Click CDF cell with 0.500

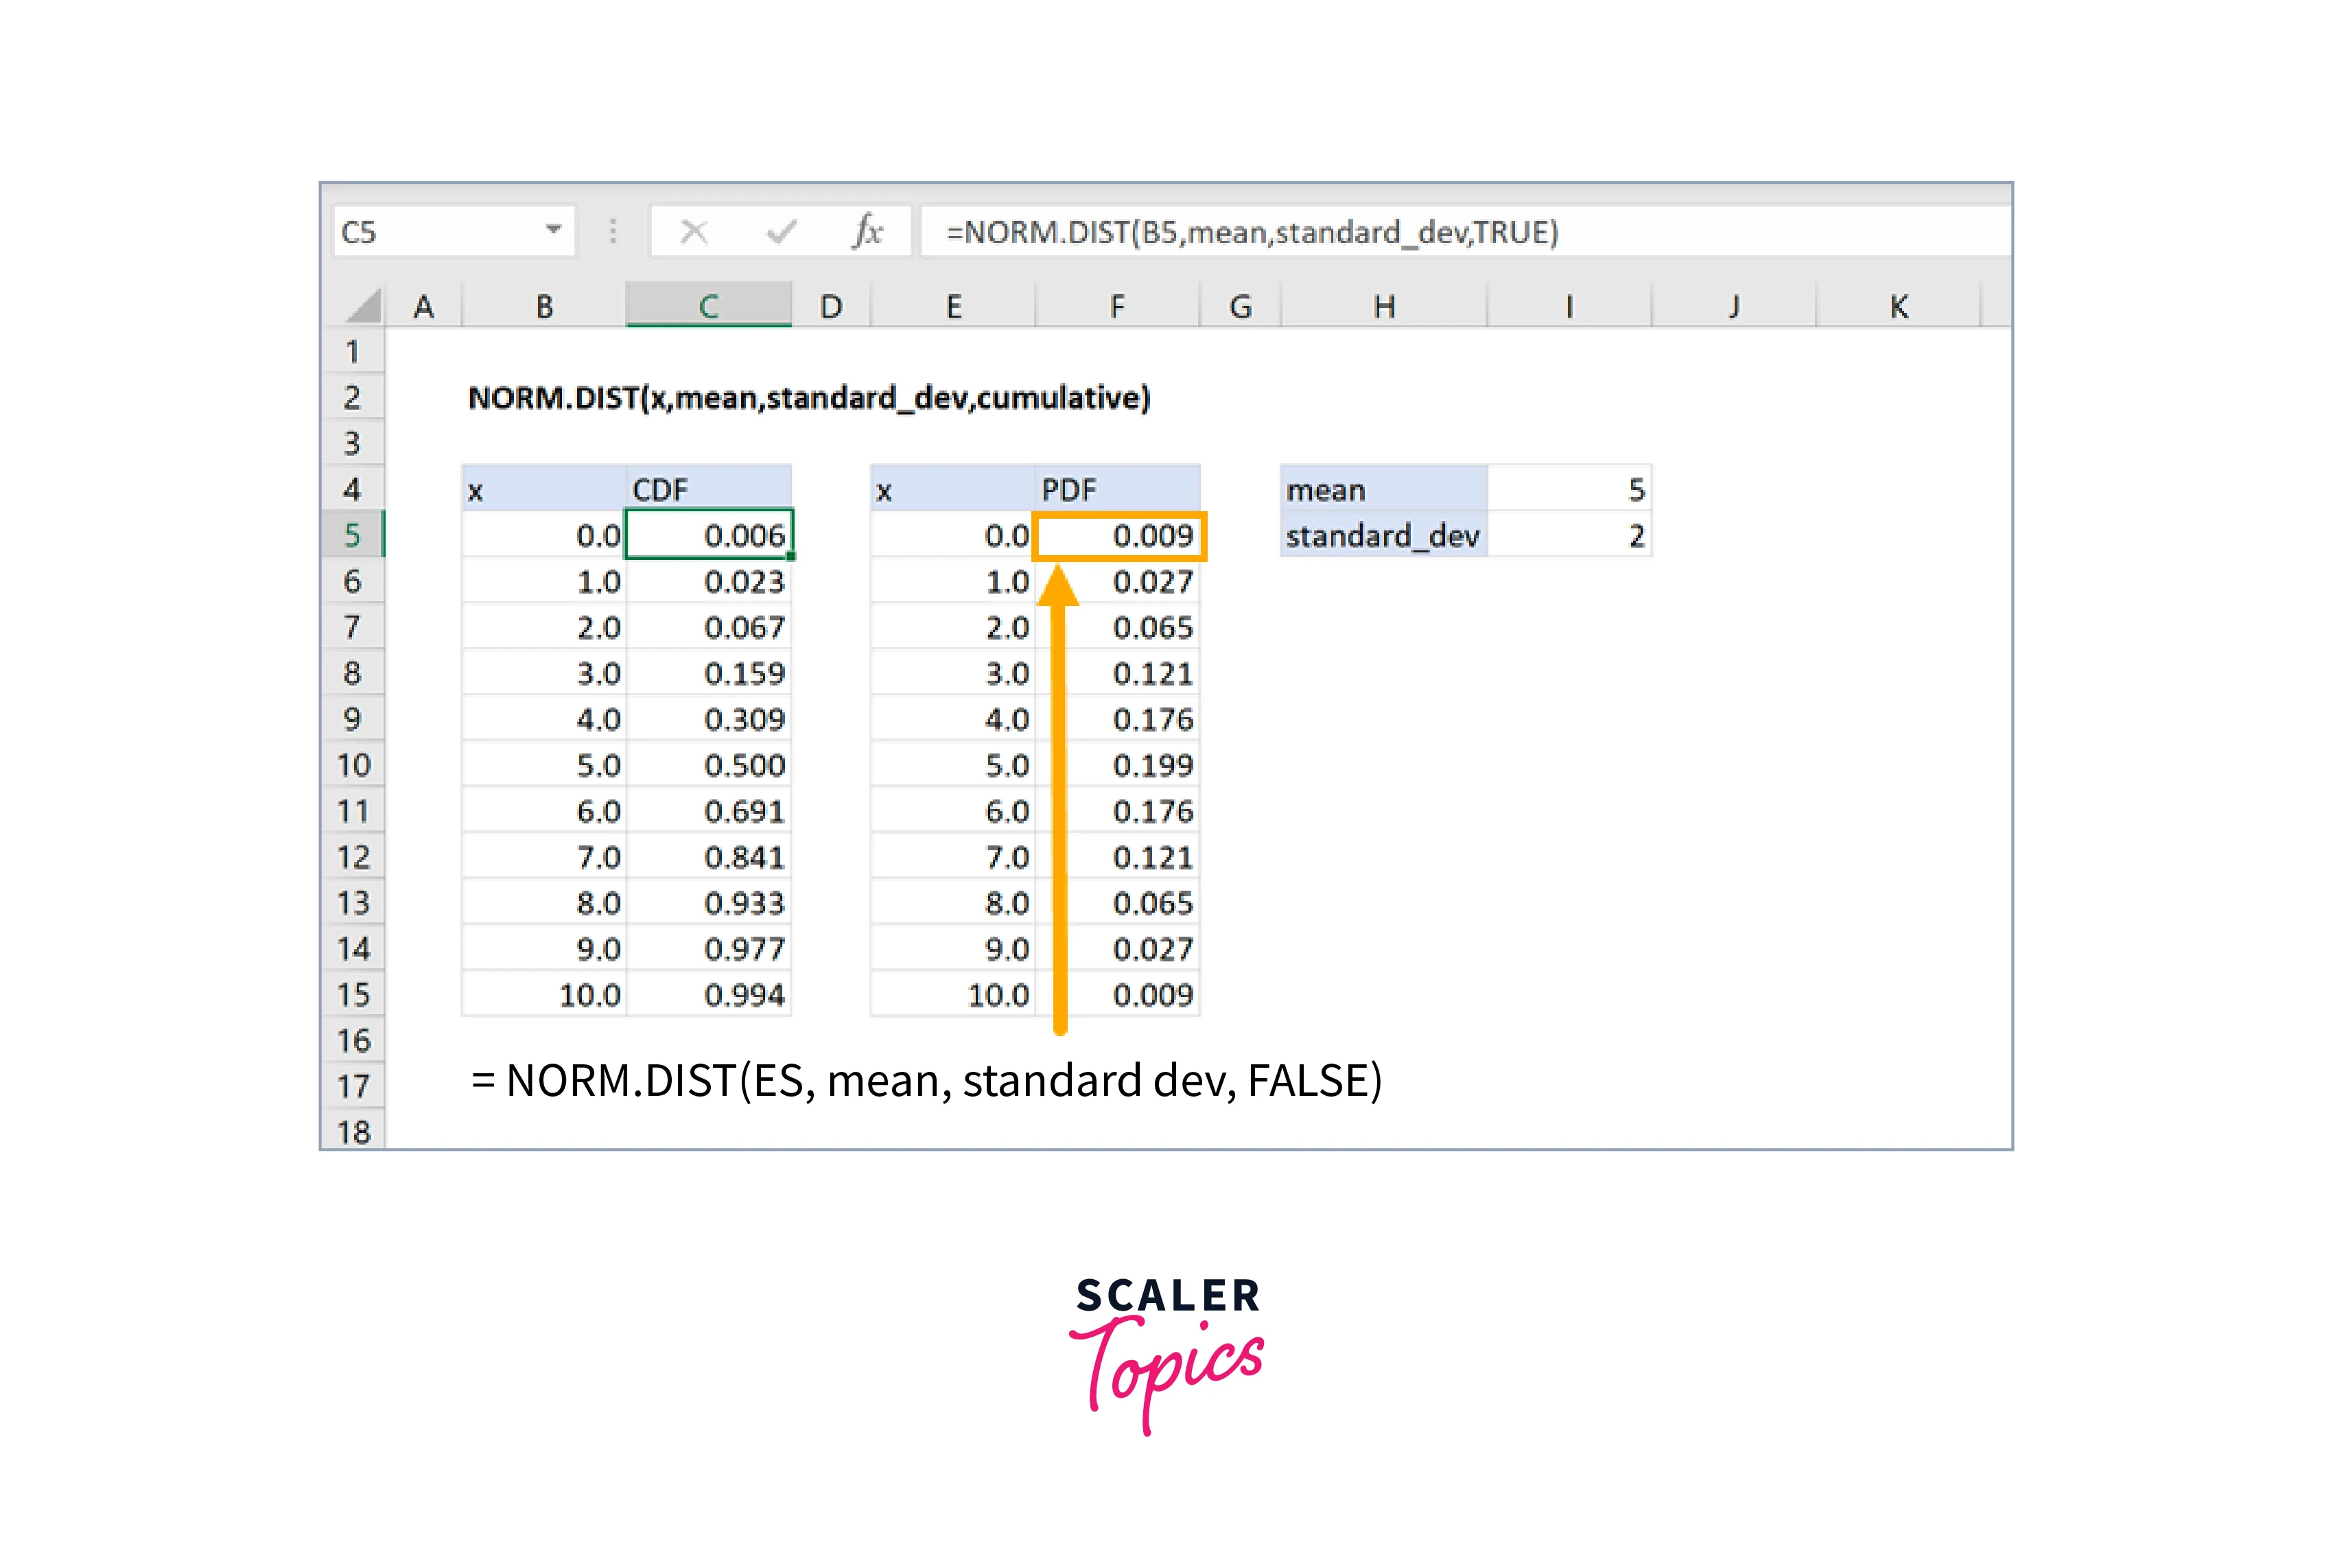pyautogui.click(x=709, y=765)
